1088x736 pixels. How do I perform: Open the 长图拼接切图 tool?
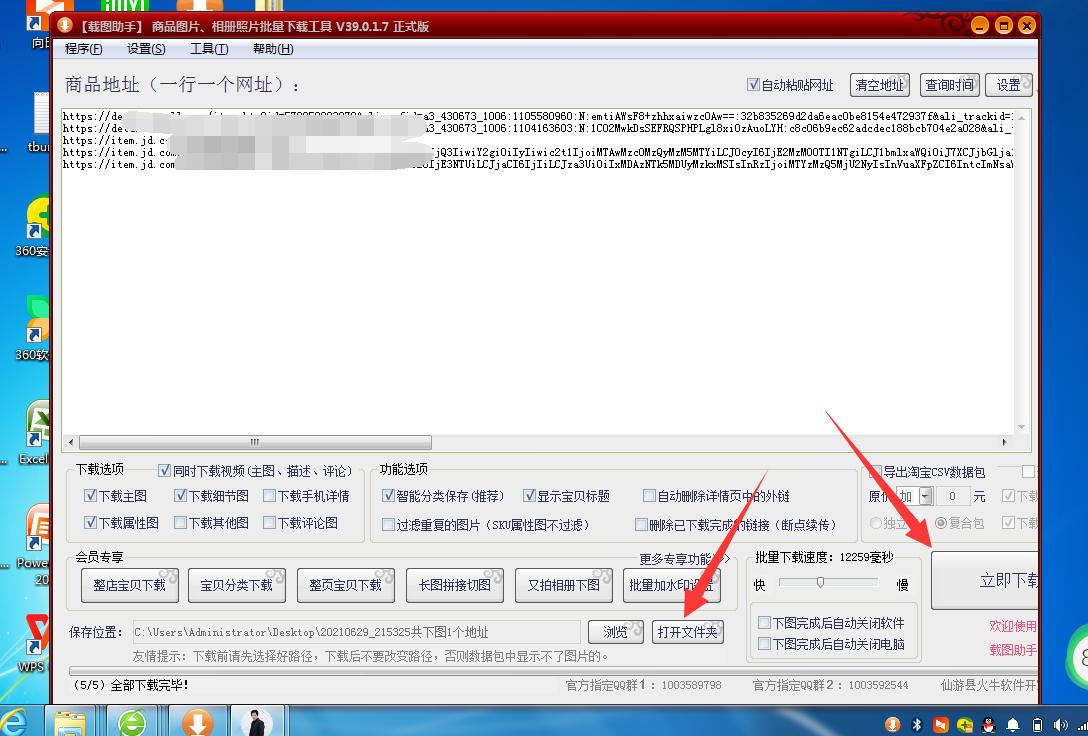454,587
